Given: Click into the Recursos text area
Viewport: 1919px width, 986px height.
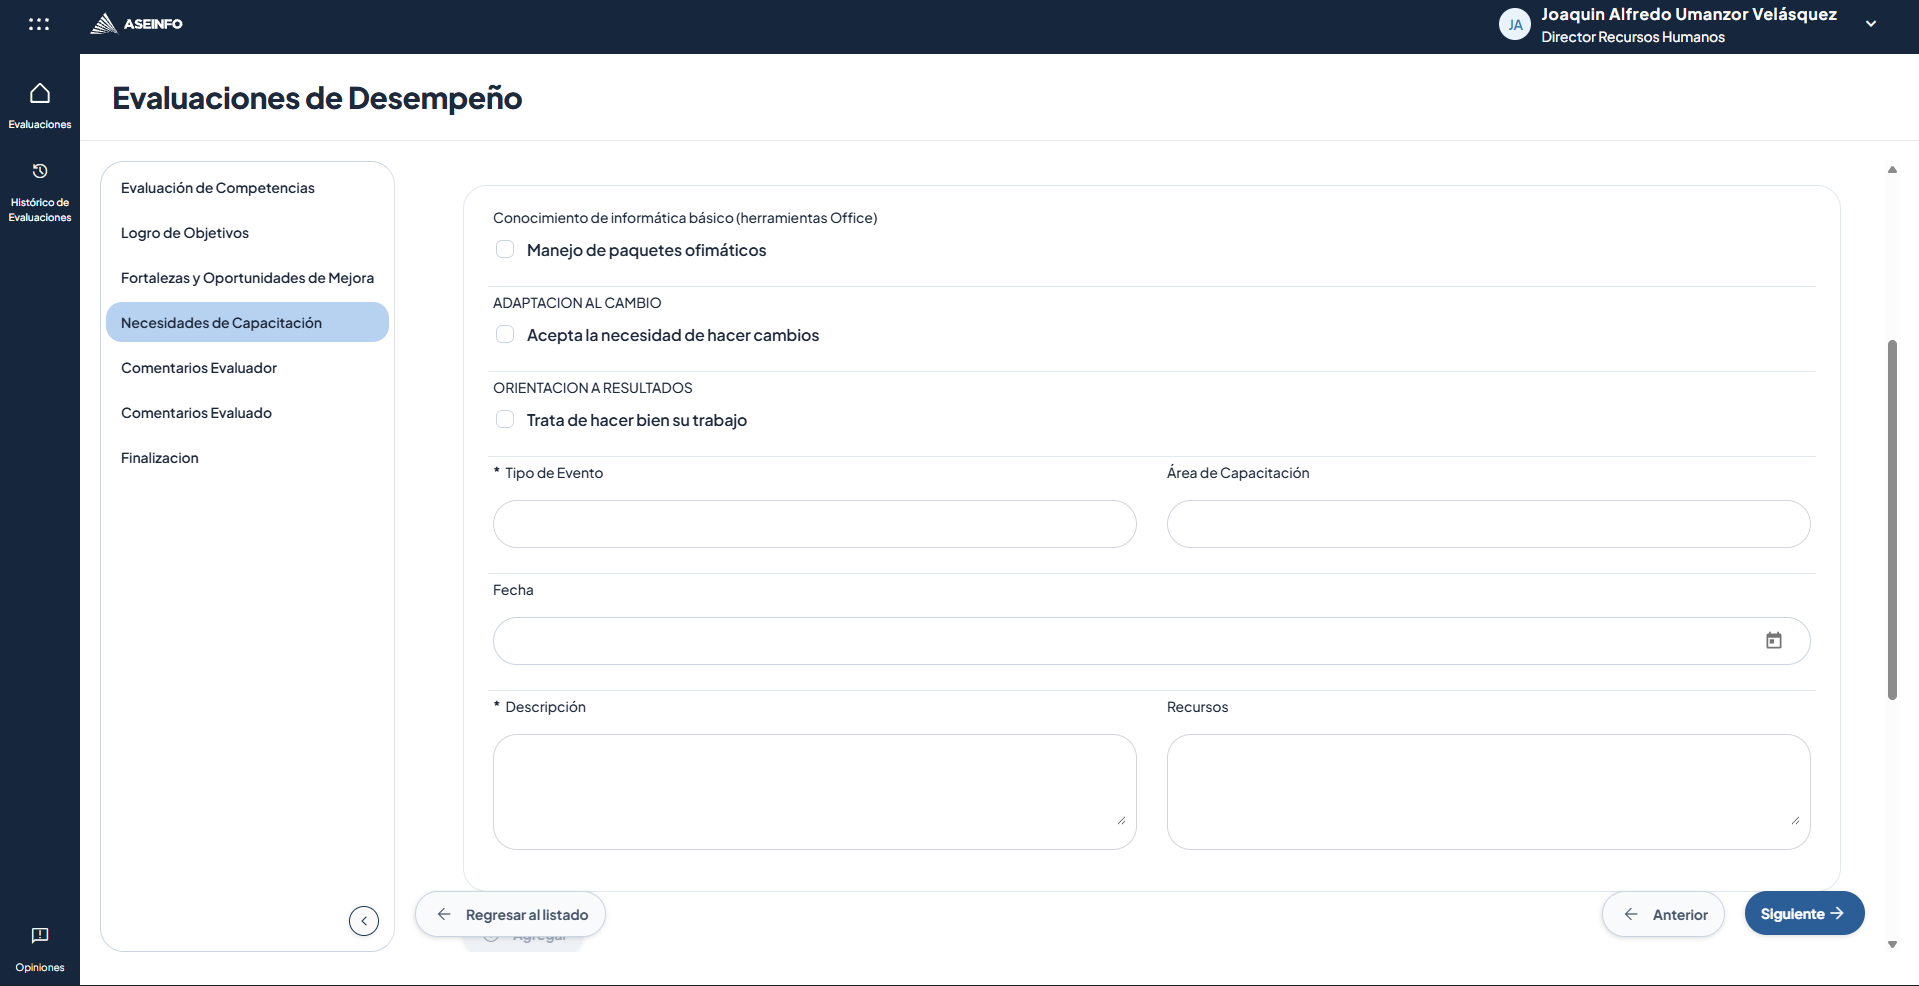Looking at the screenshot, I should click(x=1488, y=792).
